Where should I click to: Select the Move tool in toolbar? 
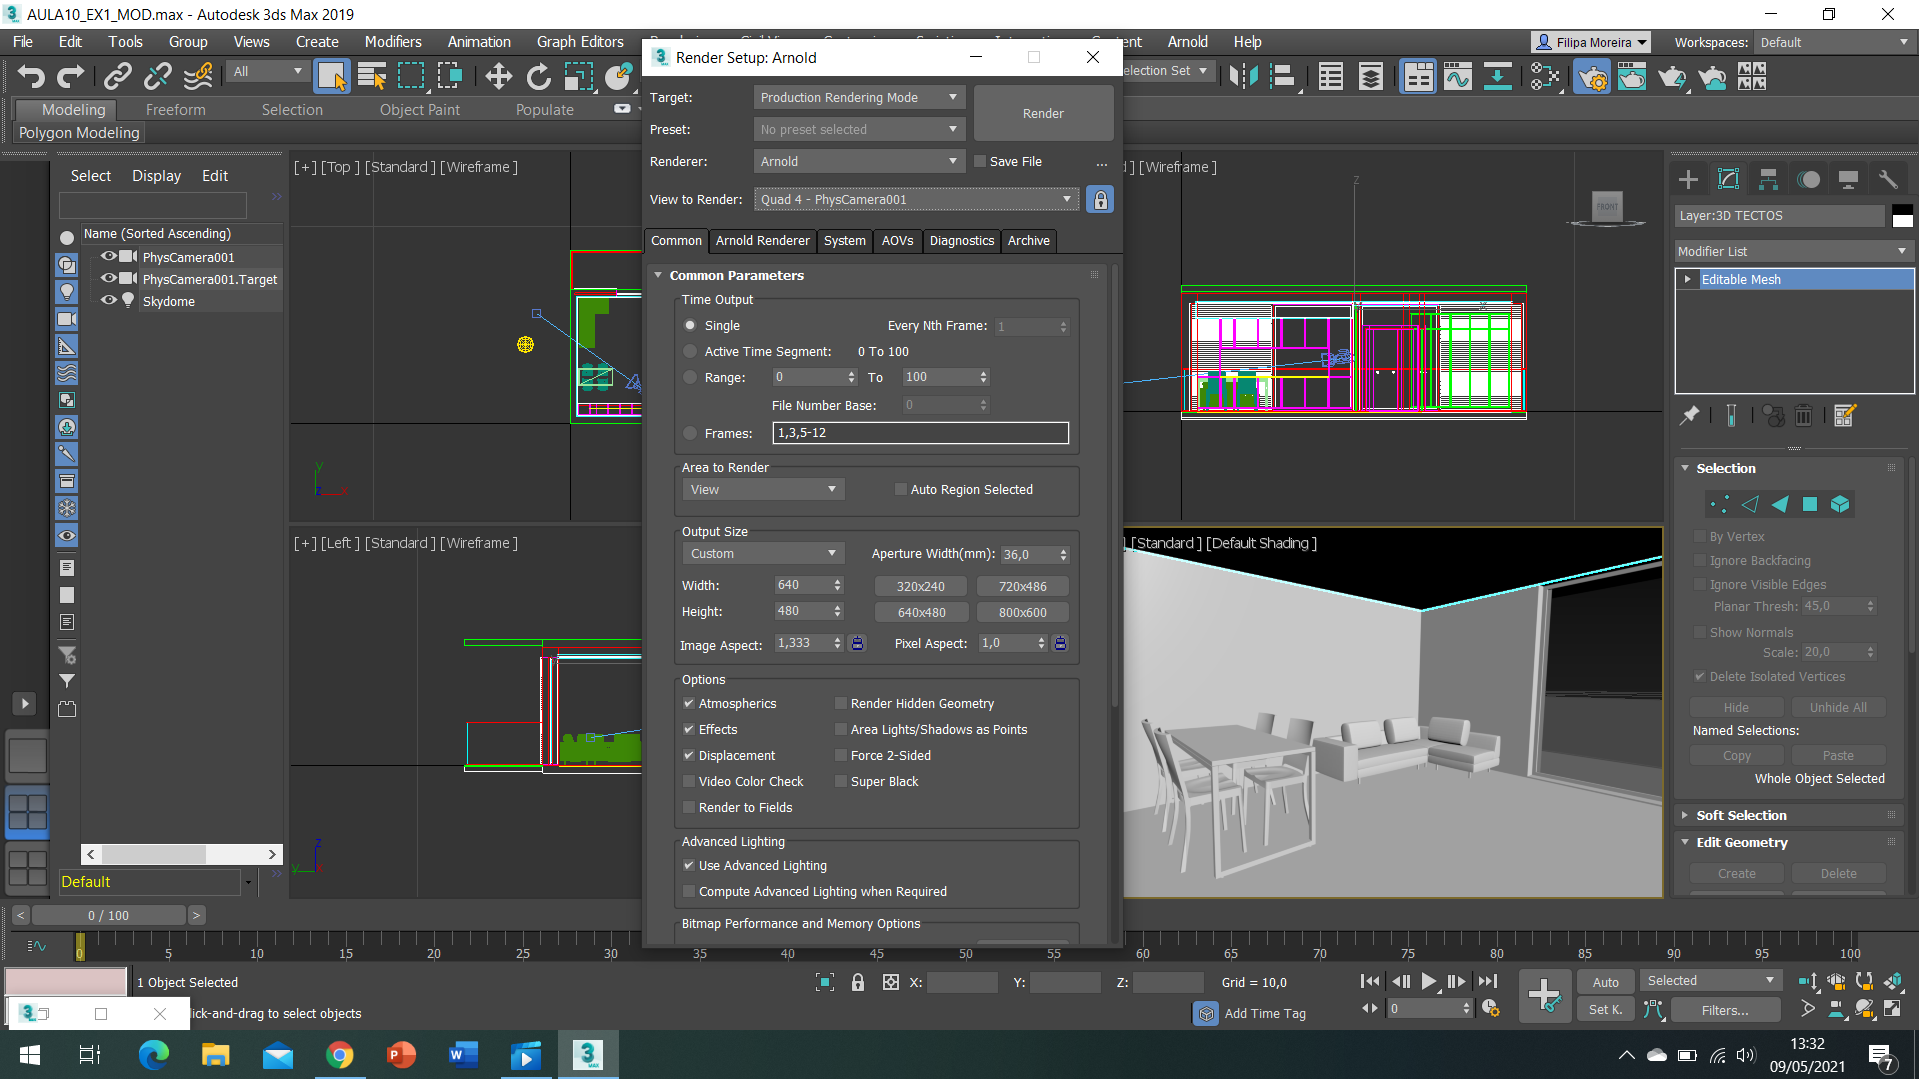pyautogui.click(x=498, y=76)
